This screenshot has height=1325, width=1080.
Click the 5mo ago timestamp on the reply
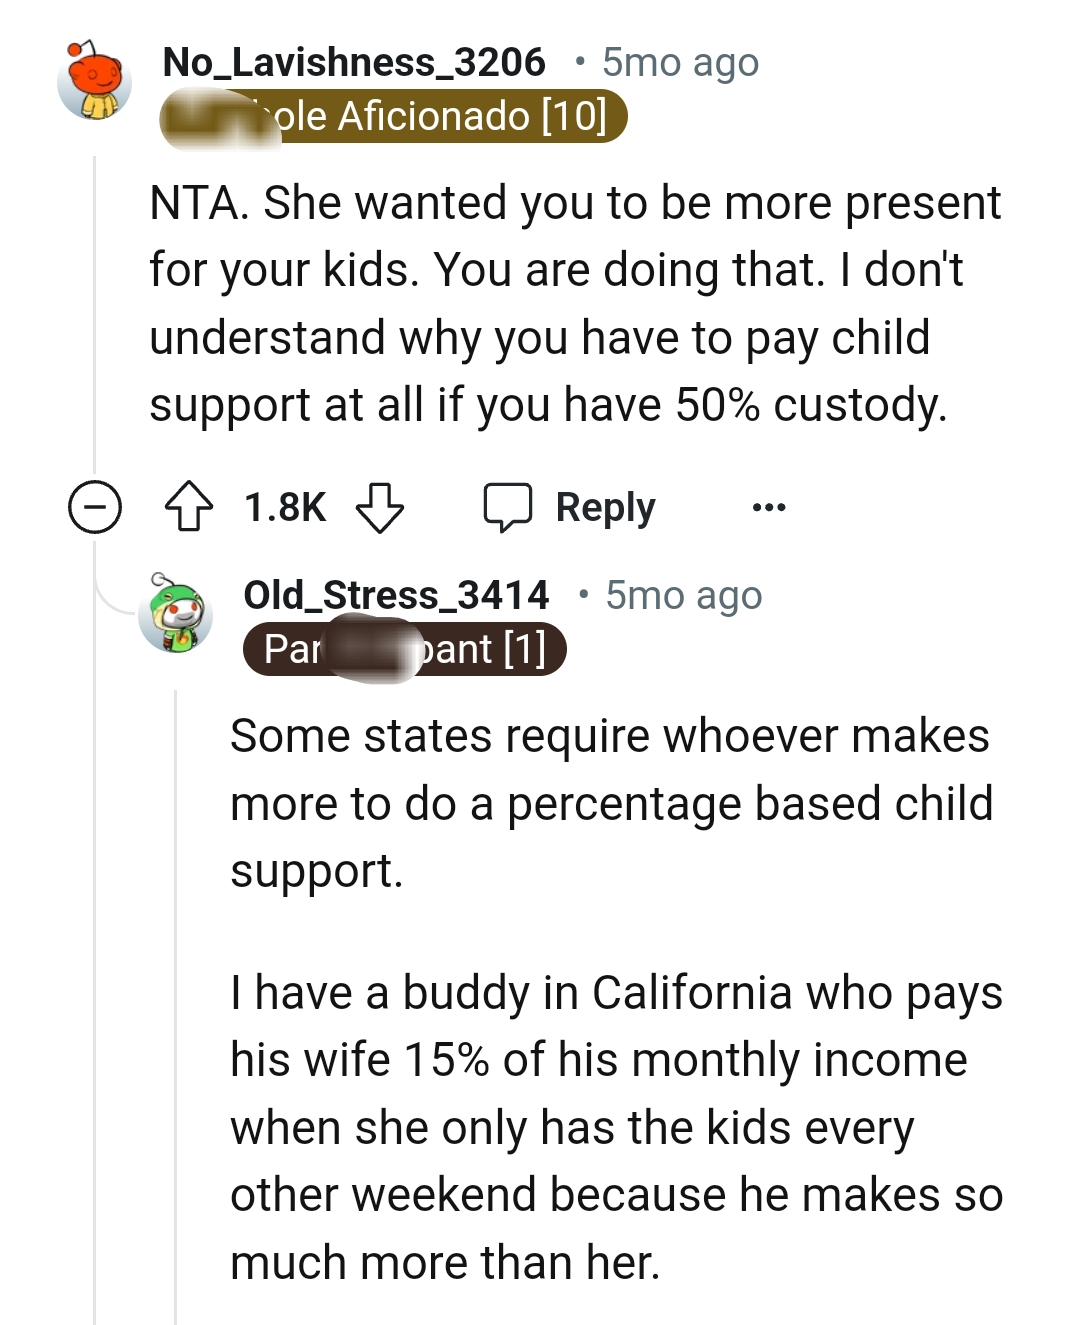(x=683, y=594)
